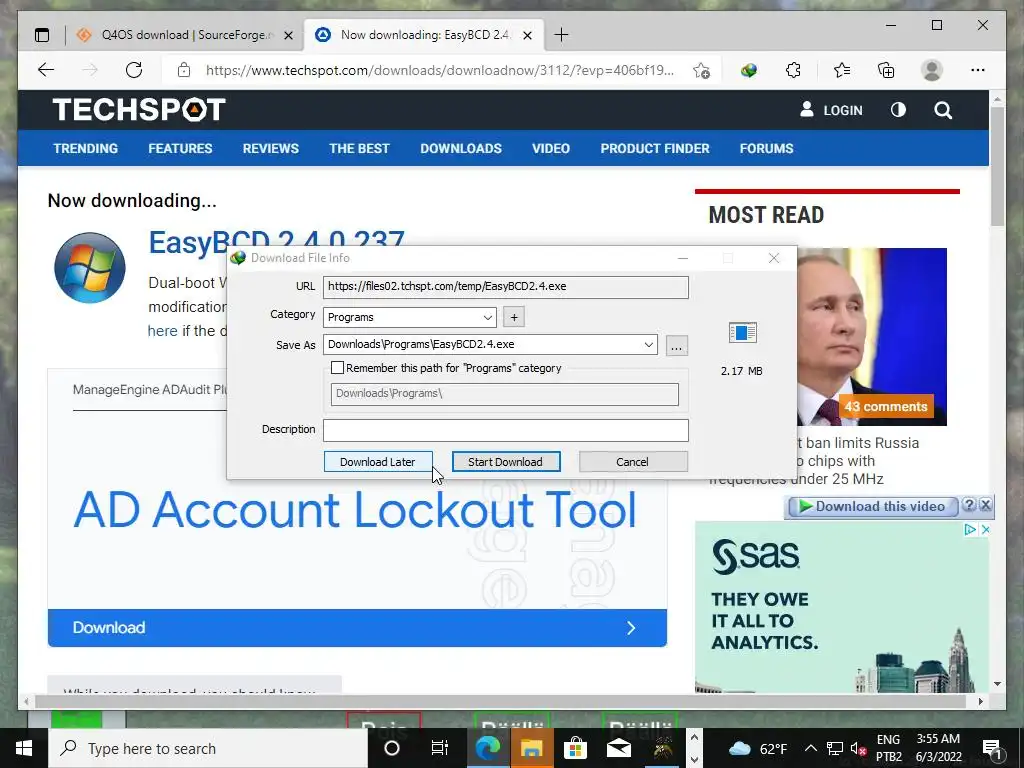
Task: Open the FEATURES menu
Action: click(x=180, y=148)
